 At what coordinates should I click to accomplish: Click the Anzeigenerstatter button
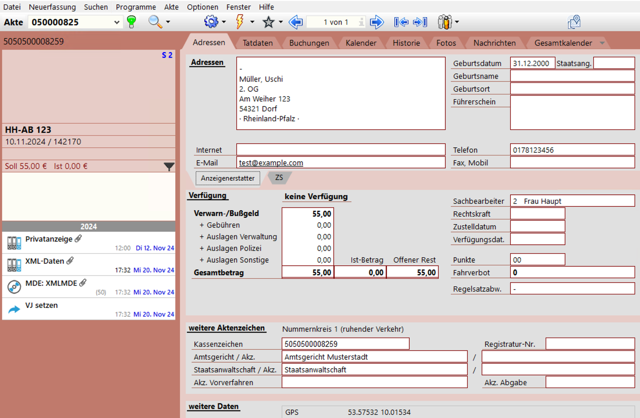click(x=228, y=178)
